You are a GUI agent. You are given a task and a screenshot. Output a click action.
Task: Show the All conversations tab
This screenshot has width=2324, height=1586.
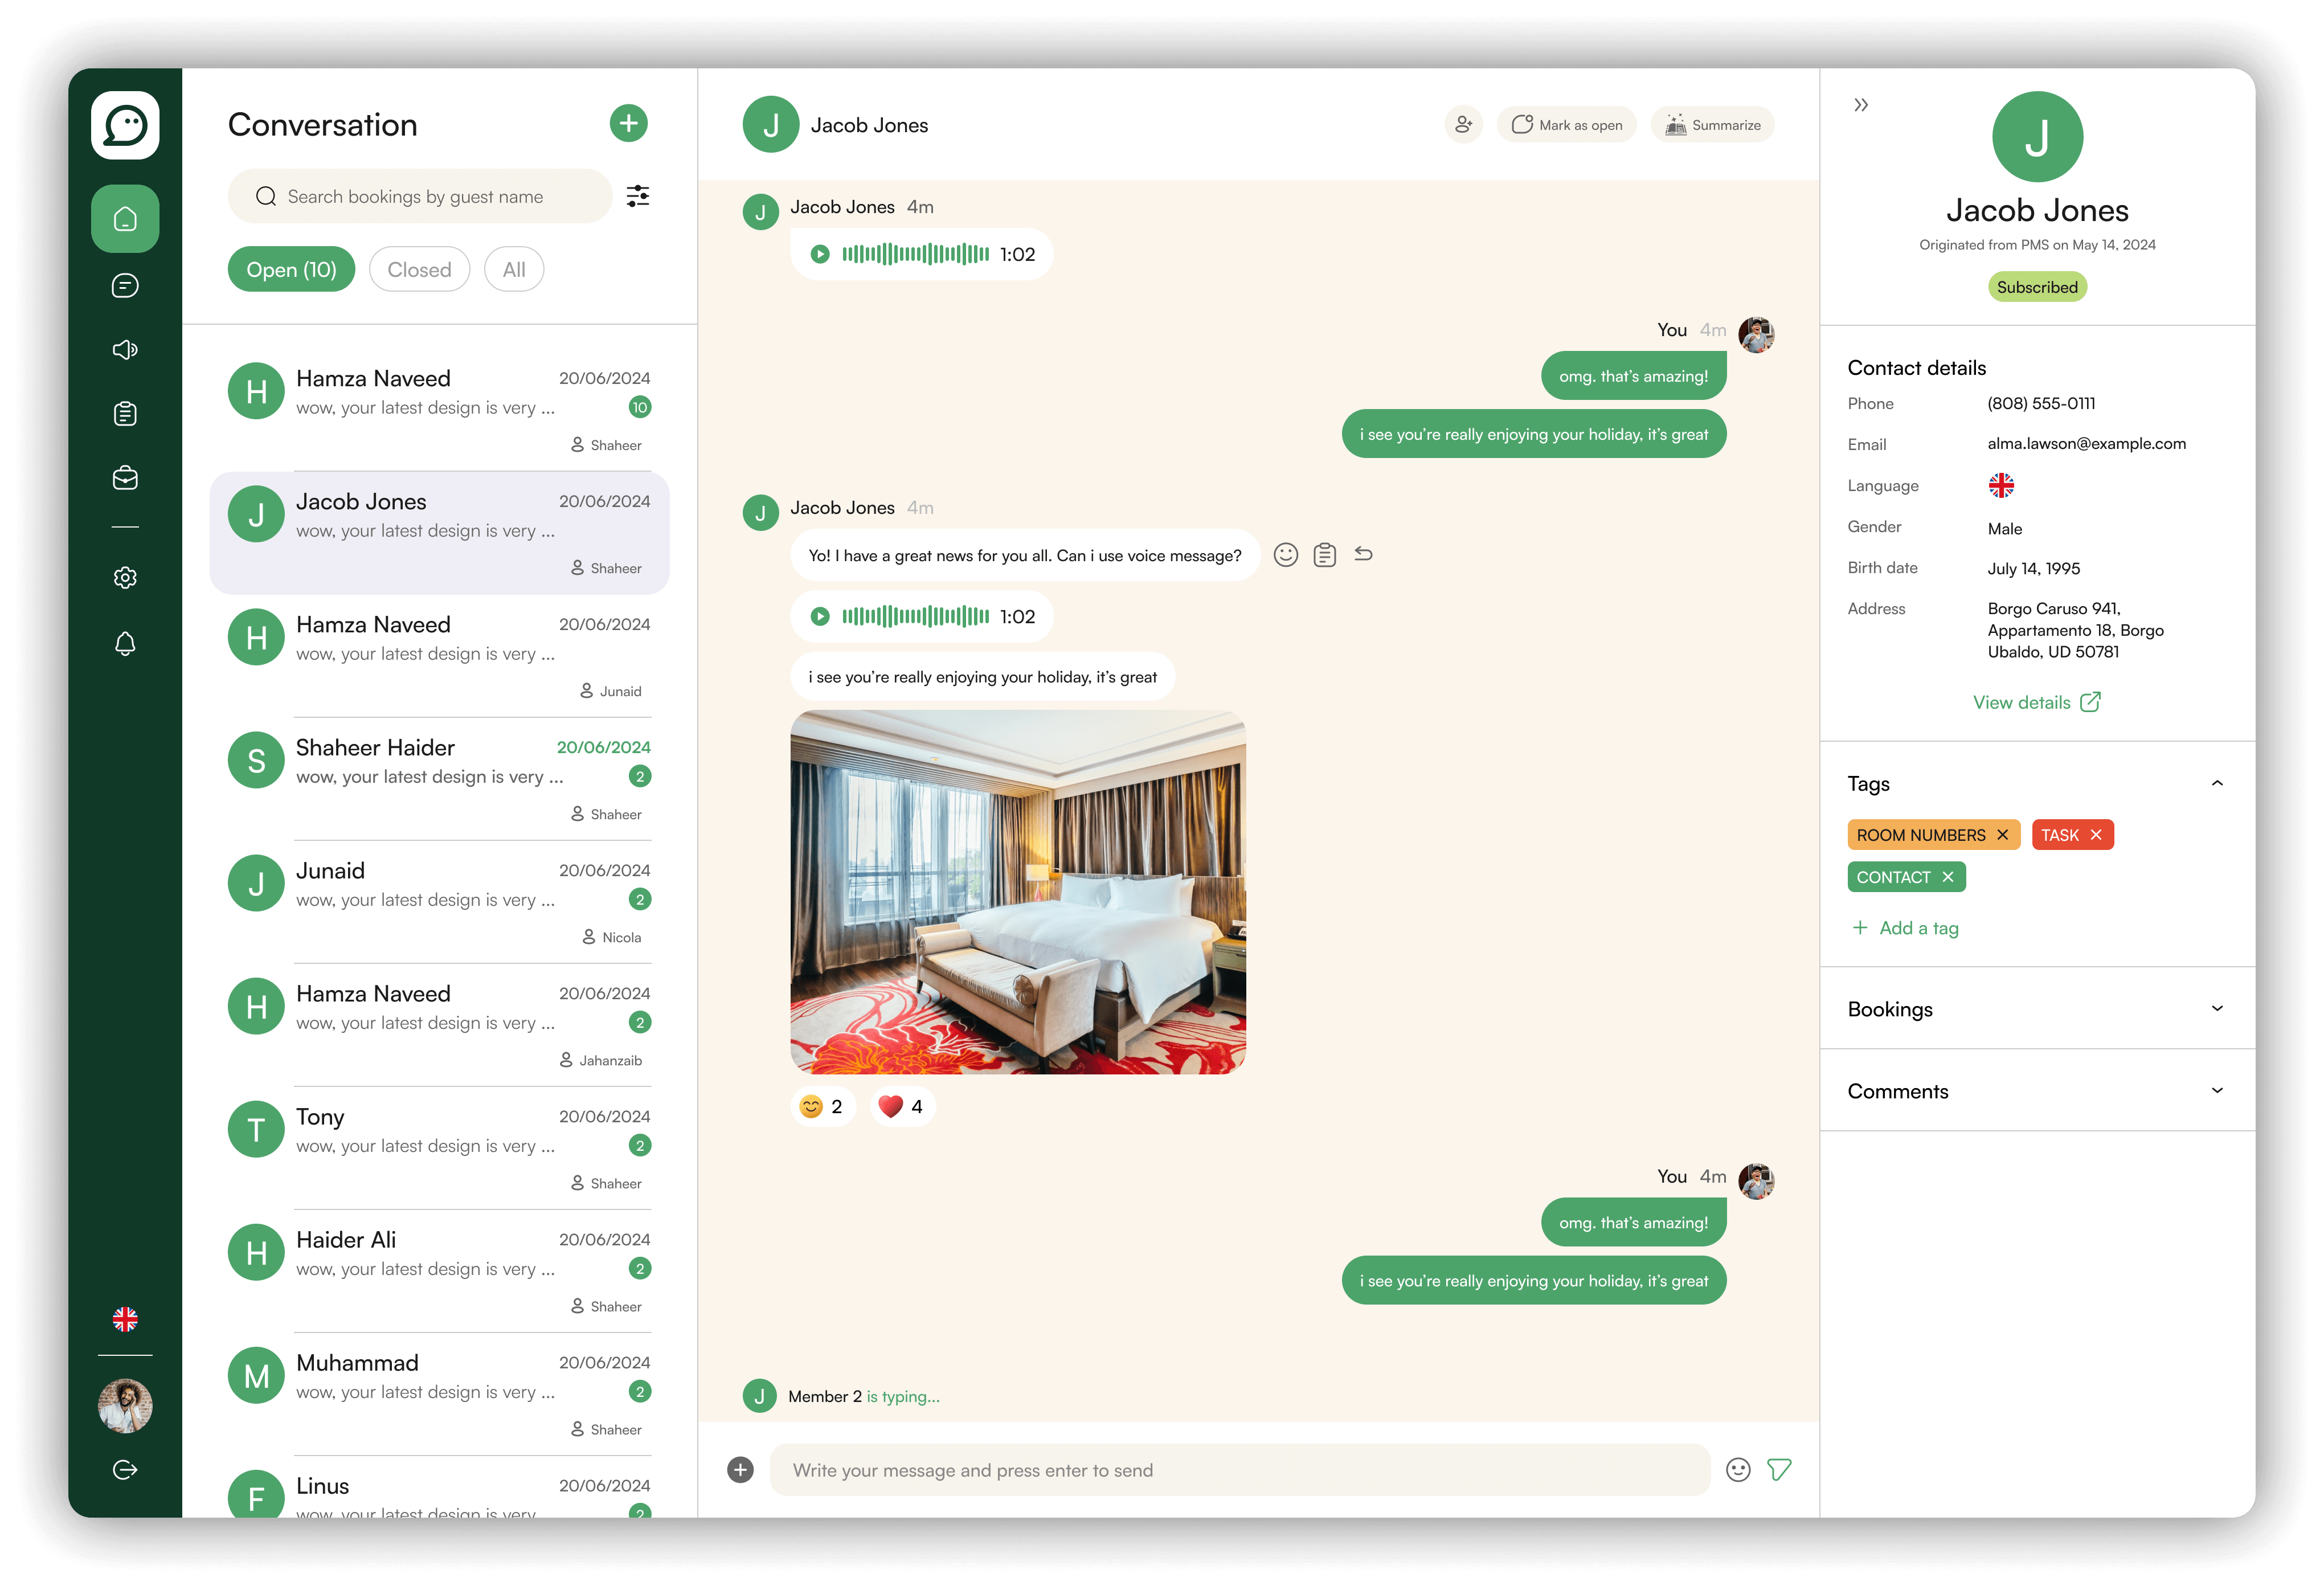[513, 270]
